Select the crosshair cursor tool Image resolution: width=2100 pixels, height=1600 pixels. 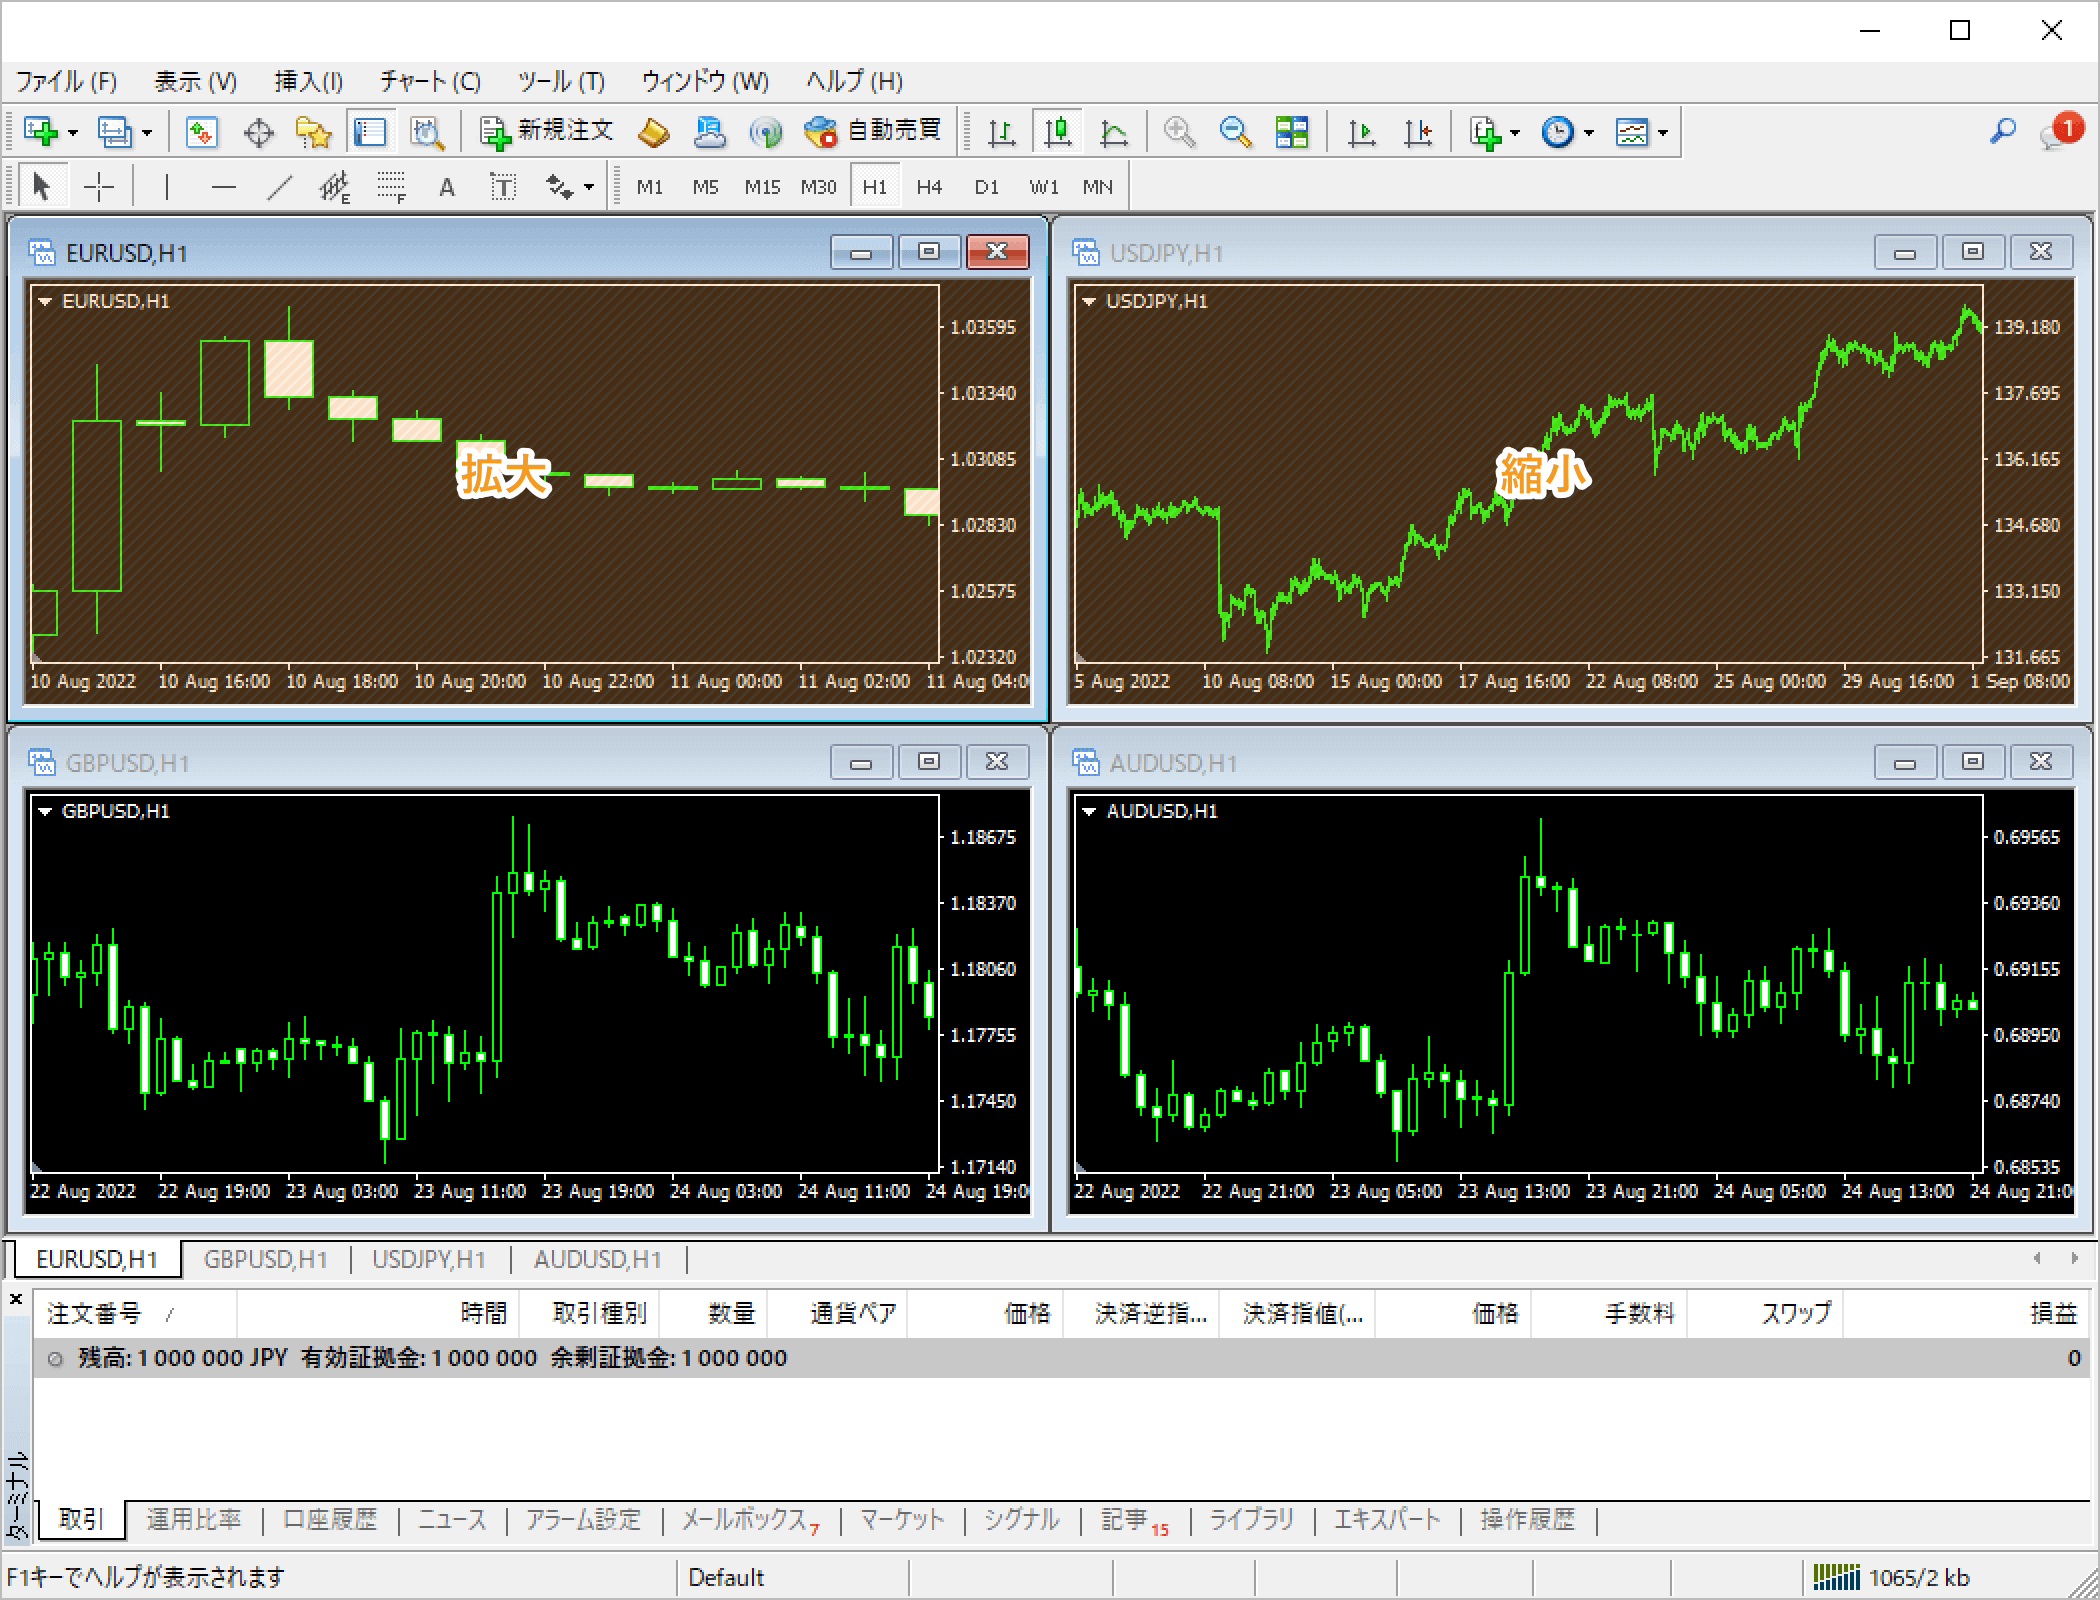coord(99,187)
